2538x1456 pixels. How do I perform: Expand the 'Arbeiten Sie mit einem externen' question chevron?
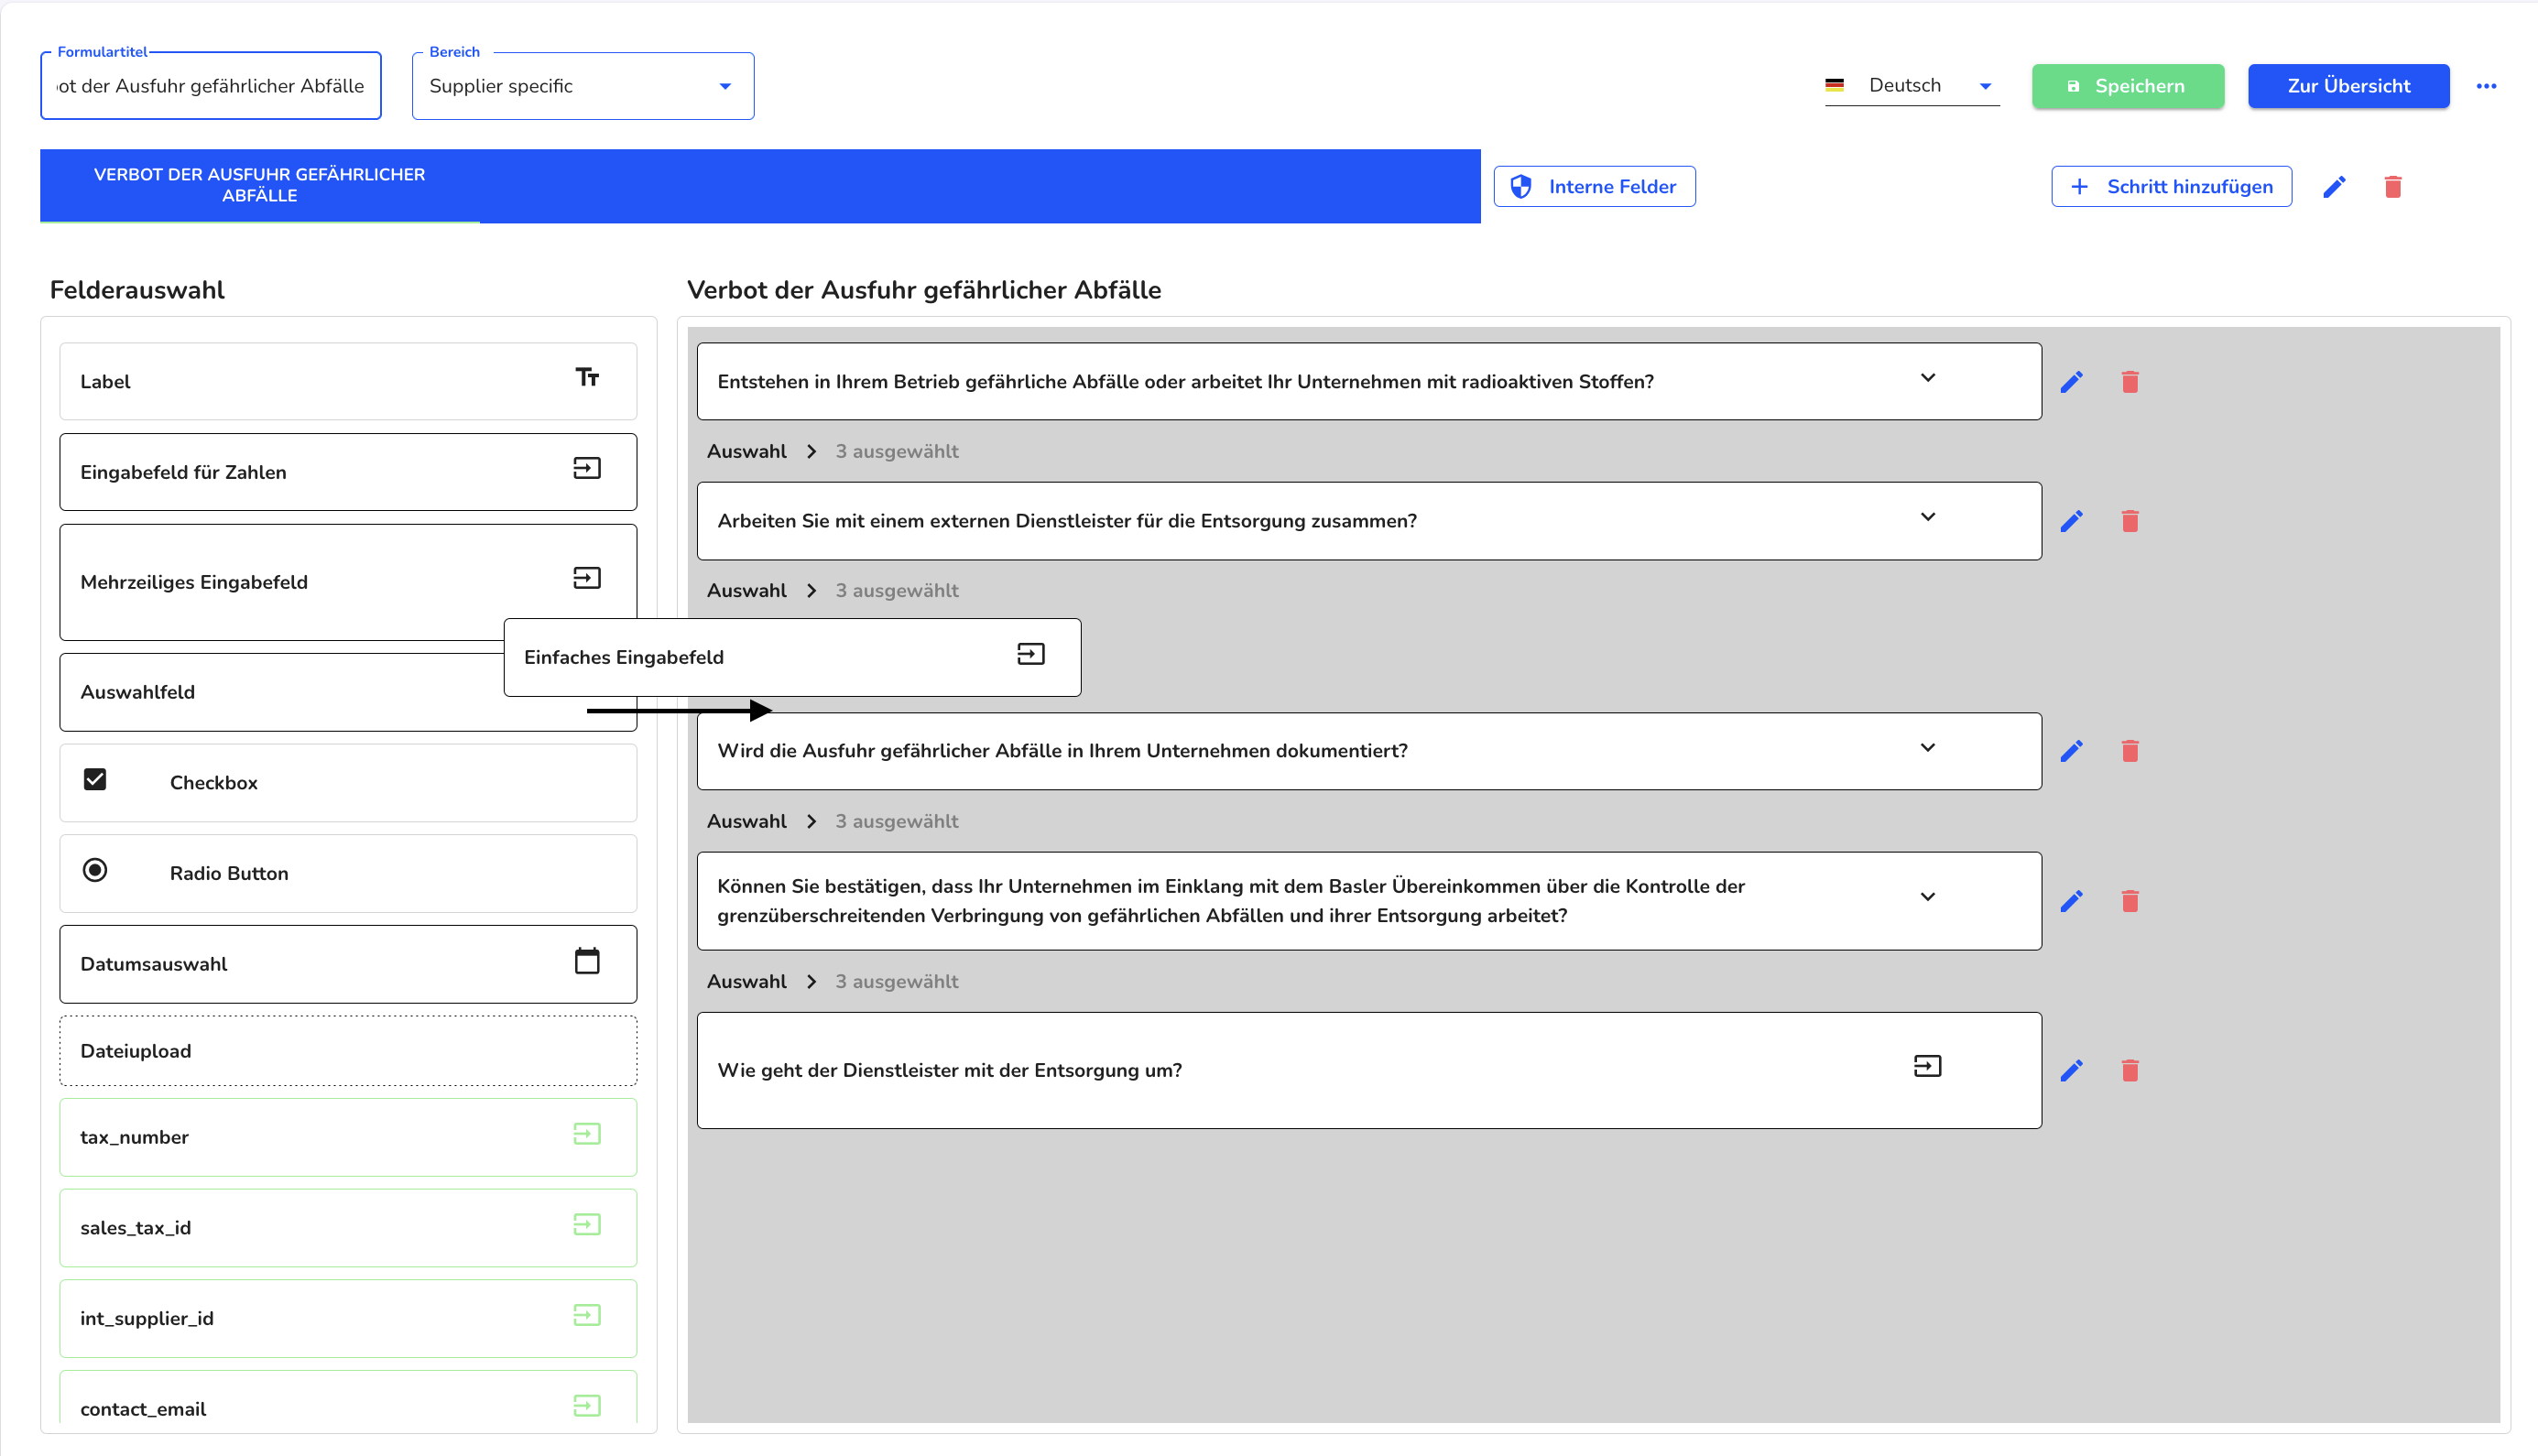coord(1927,517)
